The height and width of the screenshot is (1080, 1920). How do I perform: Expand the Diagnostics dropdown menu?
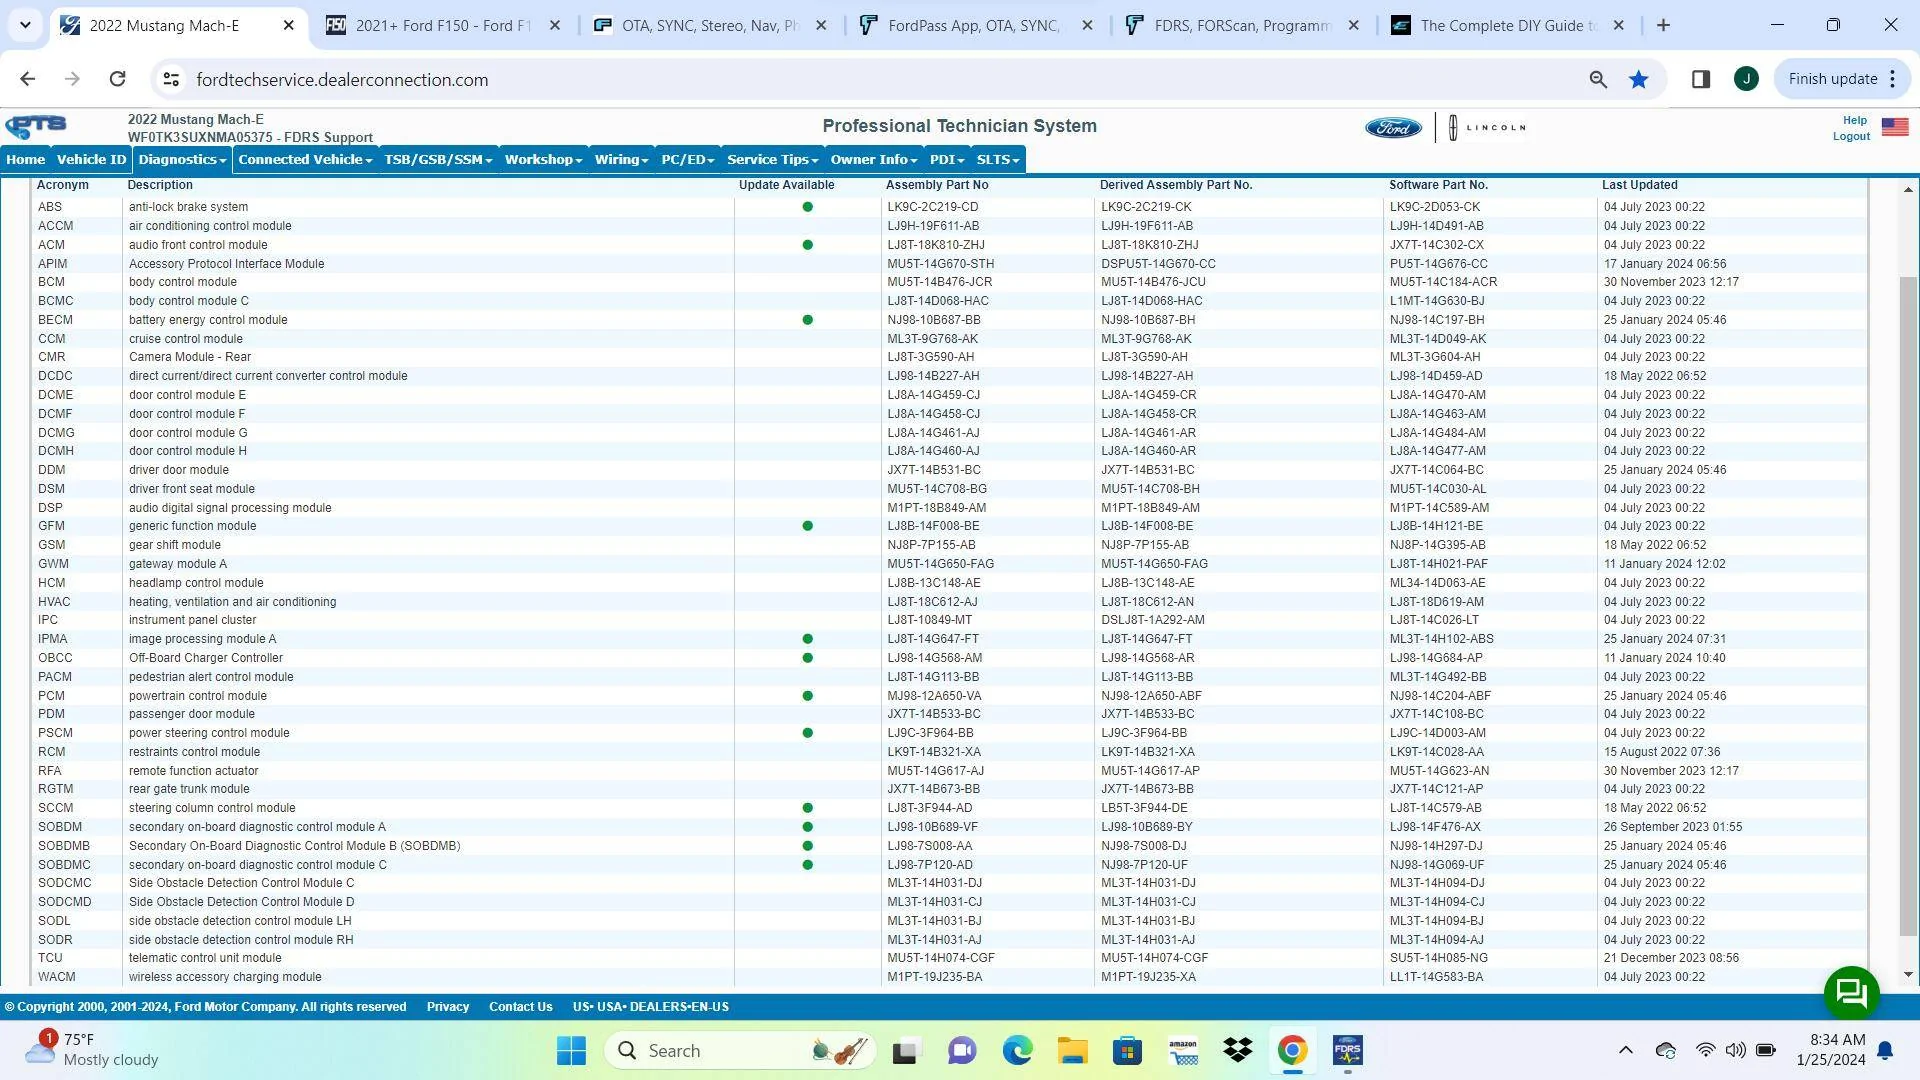pos(182,160)
